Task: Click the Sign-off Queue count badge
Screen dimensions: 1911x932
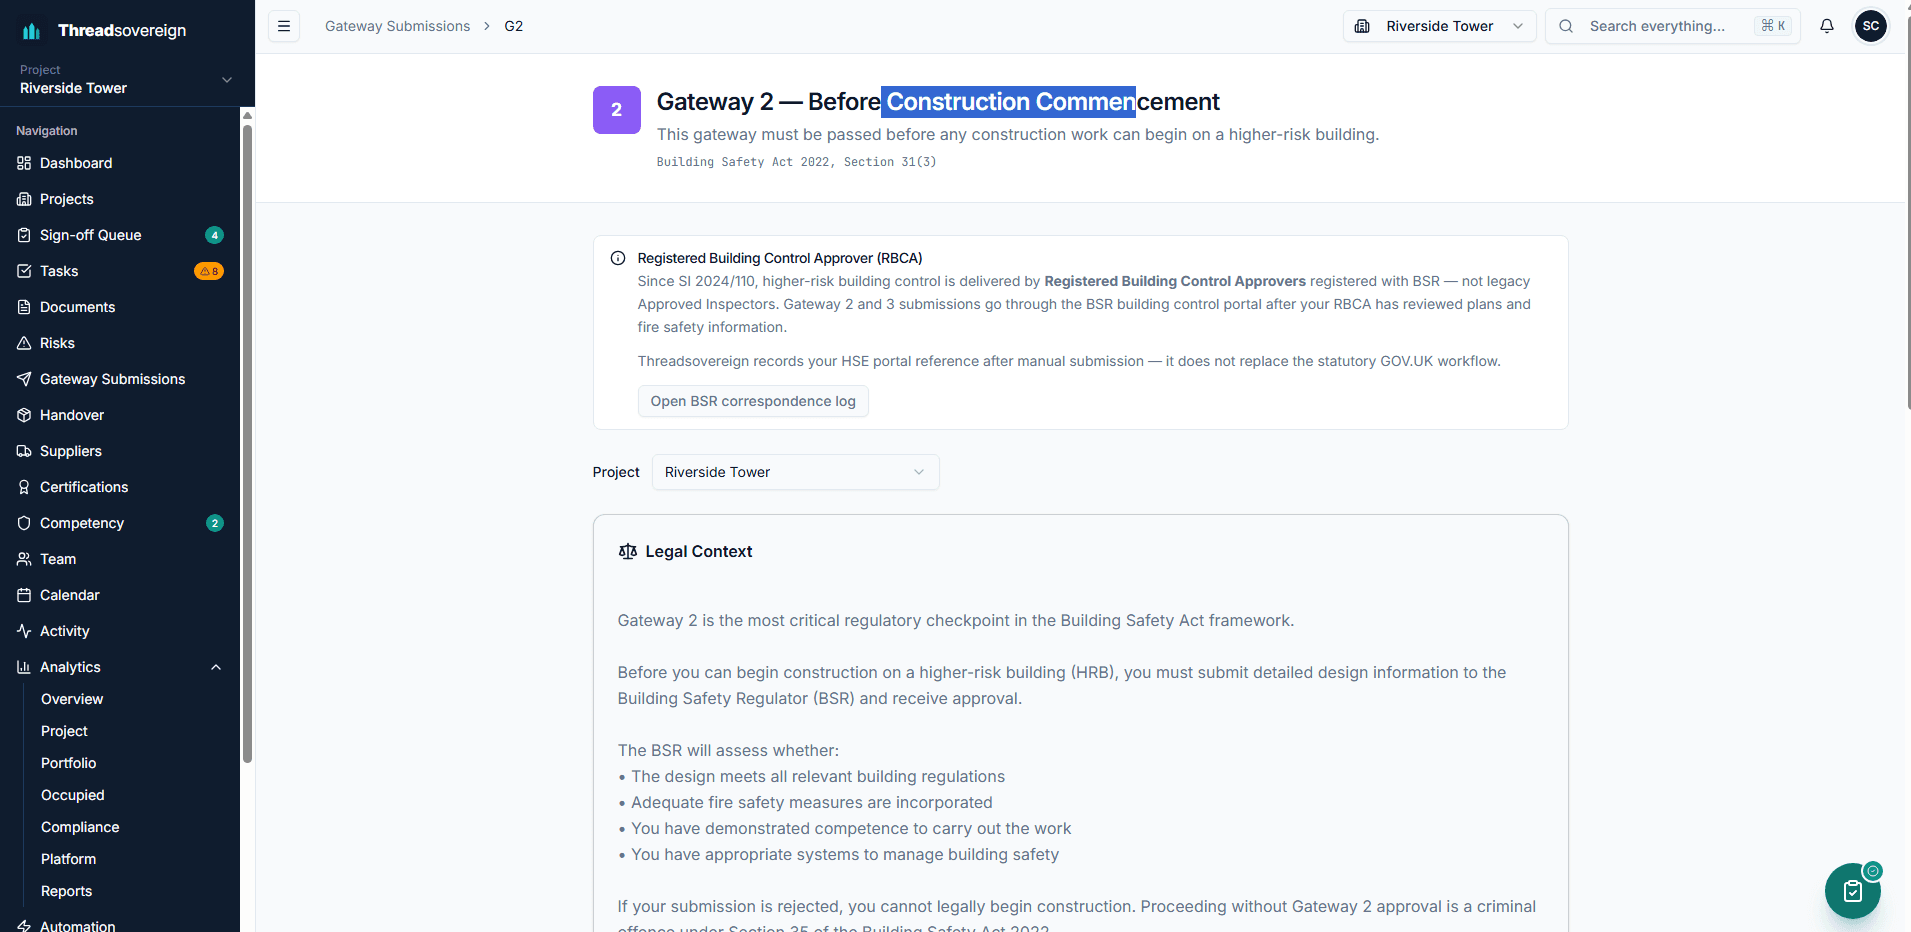Action: [x=214, y=235]
